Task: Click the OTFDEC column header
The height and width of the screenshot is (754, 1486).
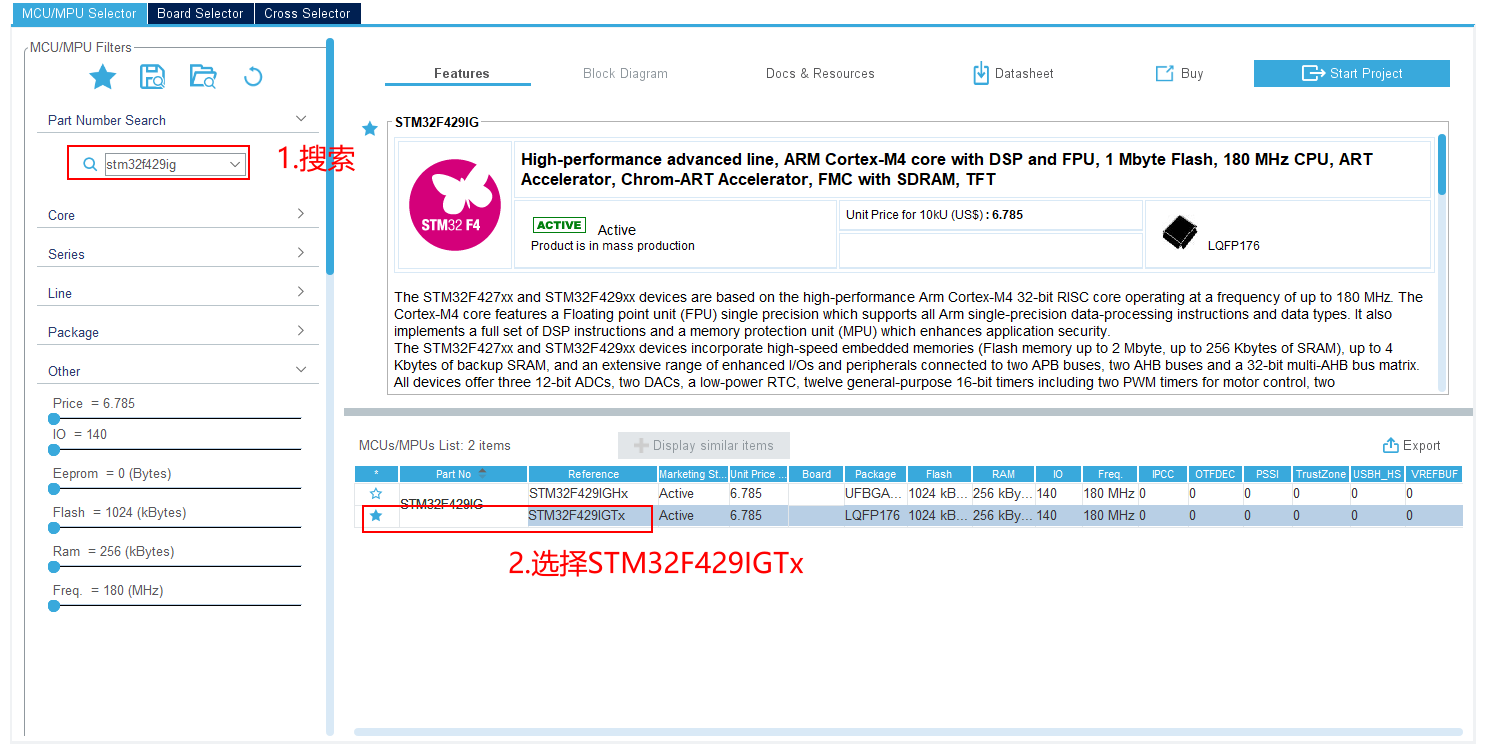Action: (x=1215, y=474)
